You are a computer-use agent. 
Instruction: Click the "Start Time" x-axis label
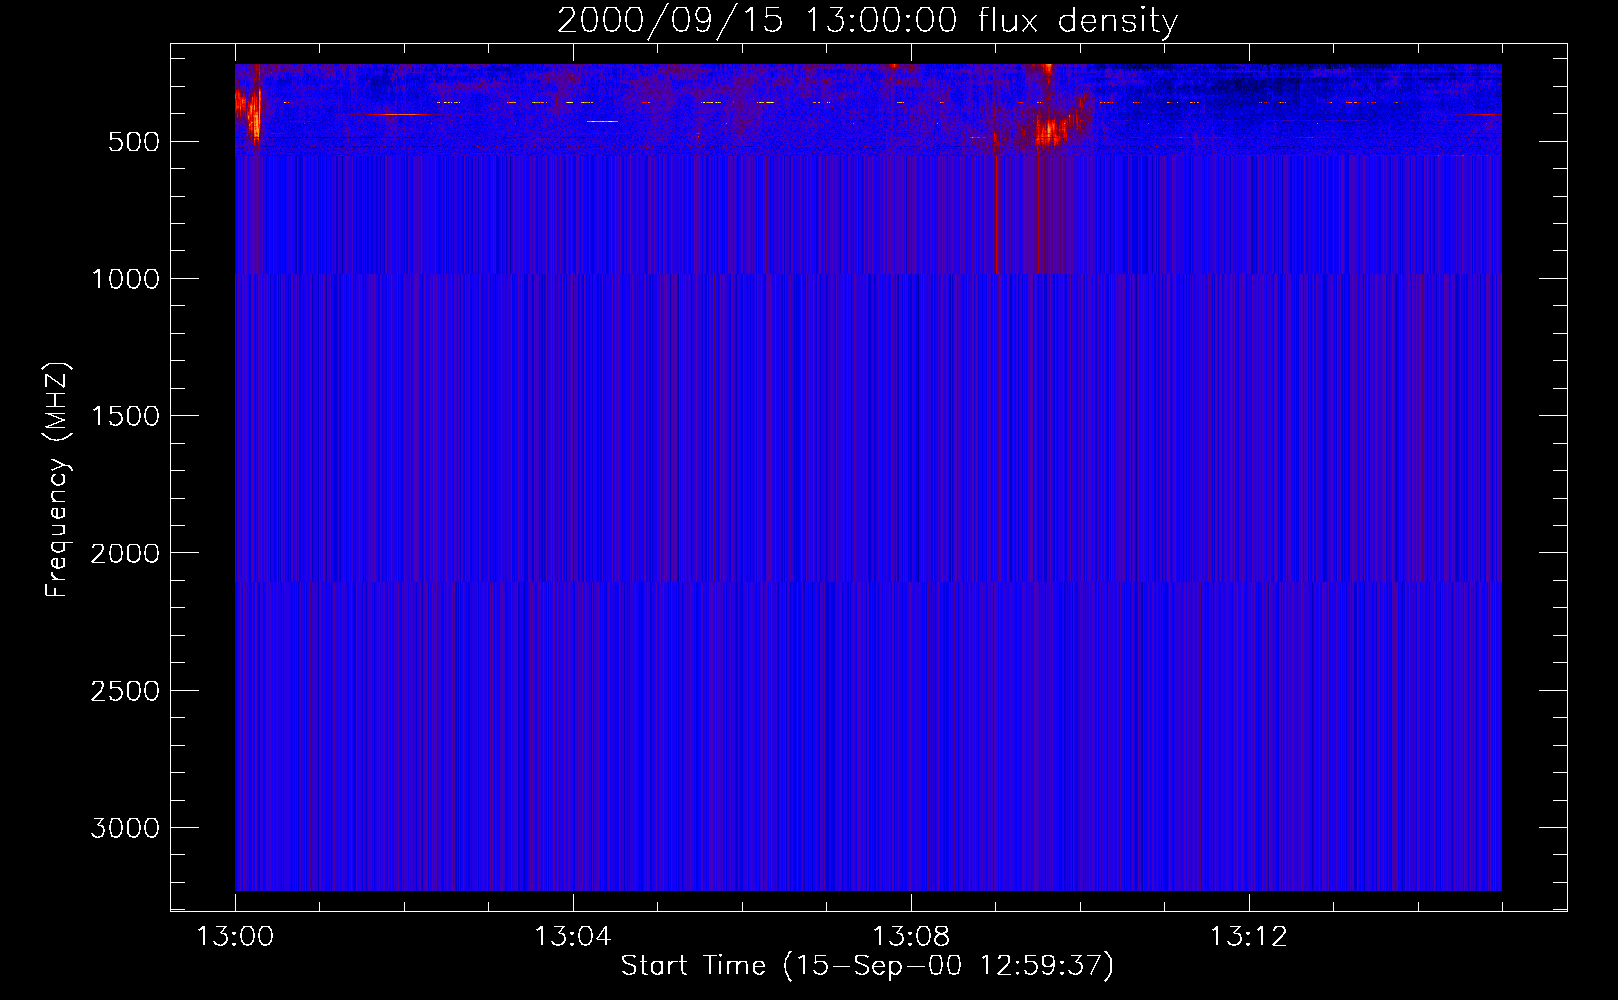click(x=867, y=966)
